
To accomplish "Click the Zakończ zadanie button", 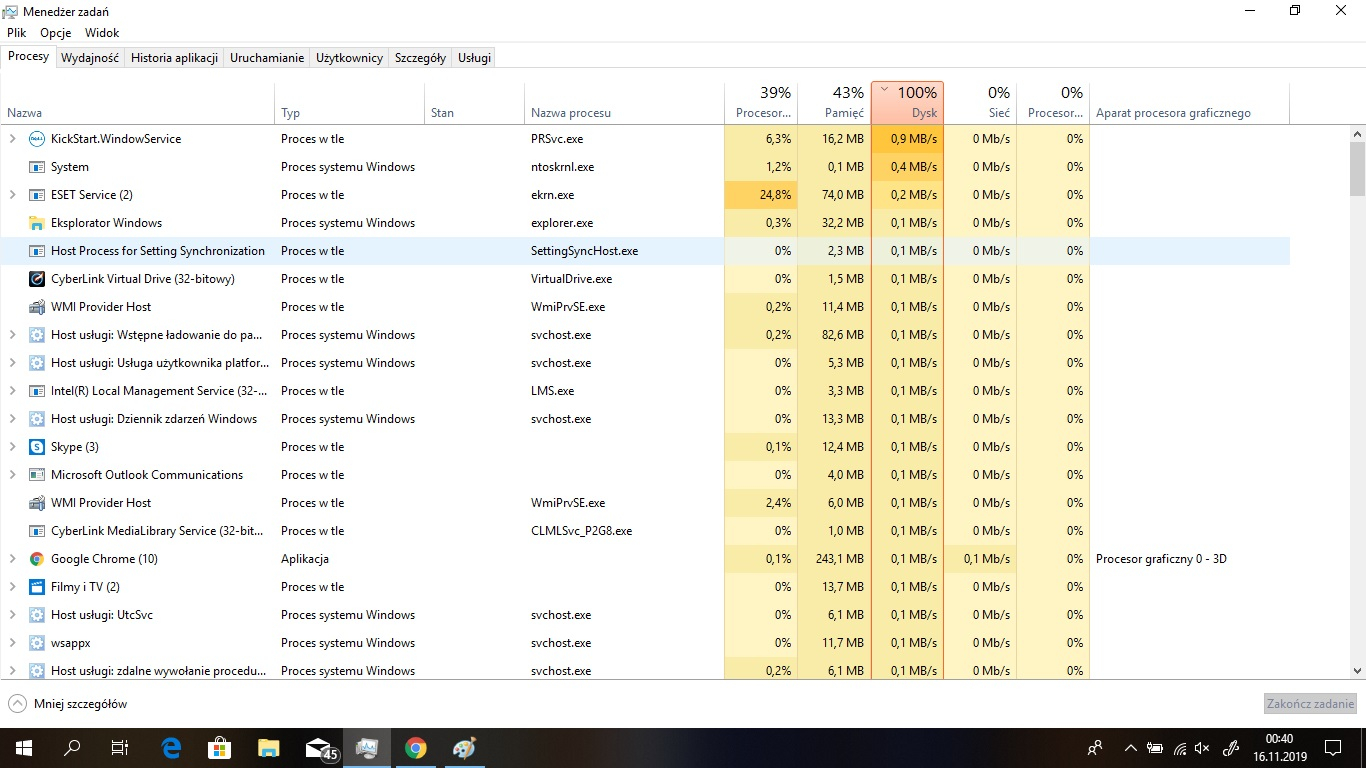I will click(1310, 704).
